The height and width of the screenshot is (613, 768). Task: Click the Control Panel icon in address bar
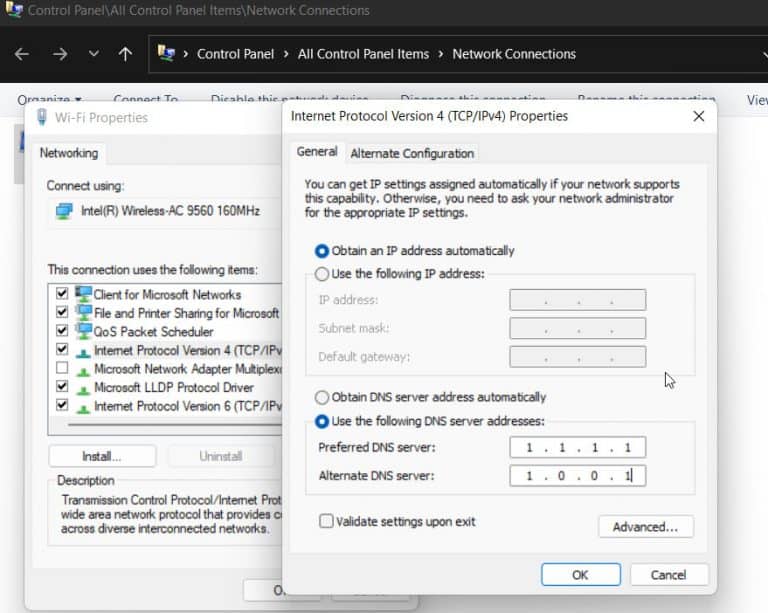point(167,54)
